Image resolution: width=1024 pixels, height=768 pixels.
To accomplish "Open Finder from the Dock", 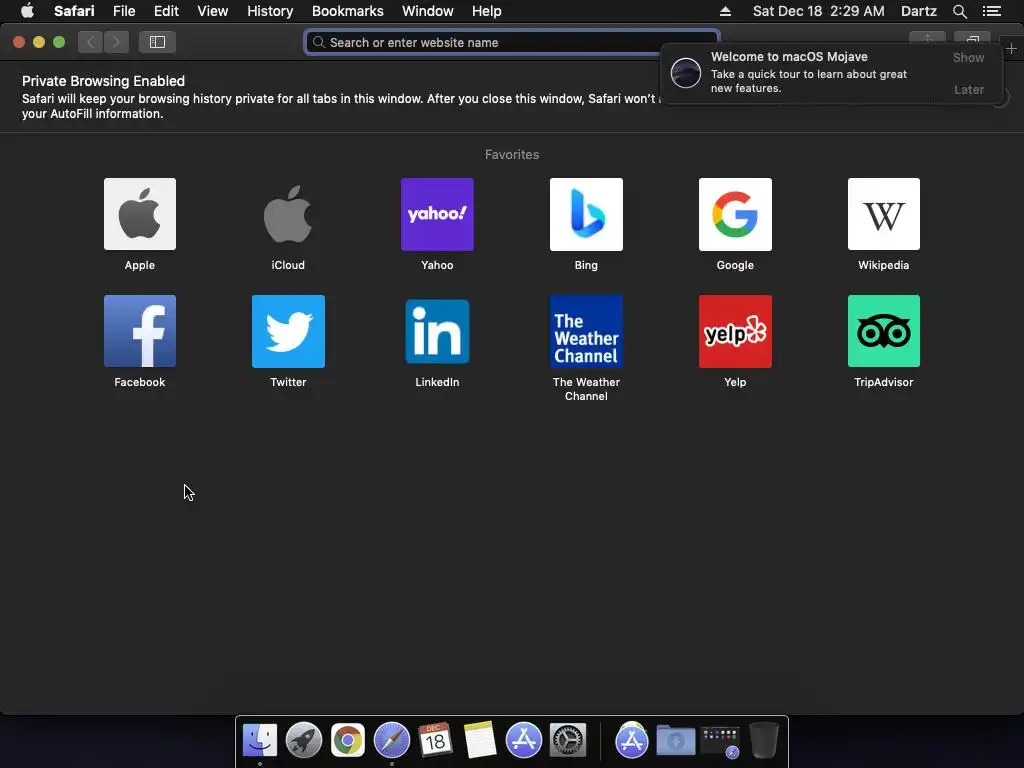I will pos(260,741).
